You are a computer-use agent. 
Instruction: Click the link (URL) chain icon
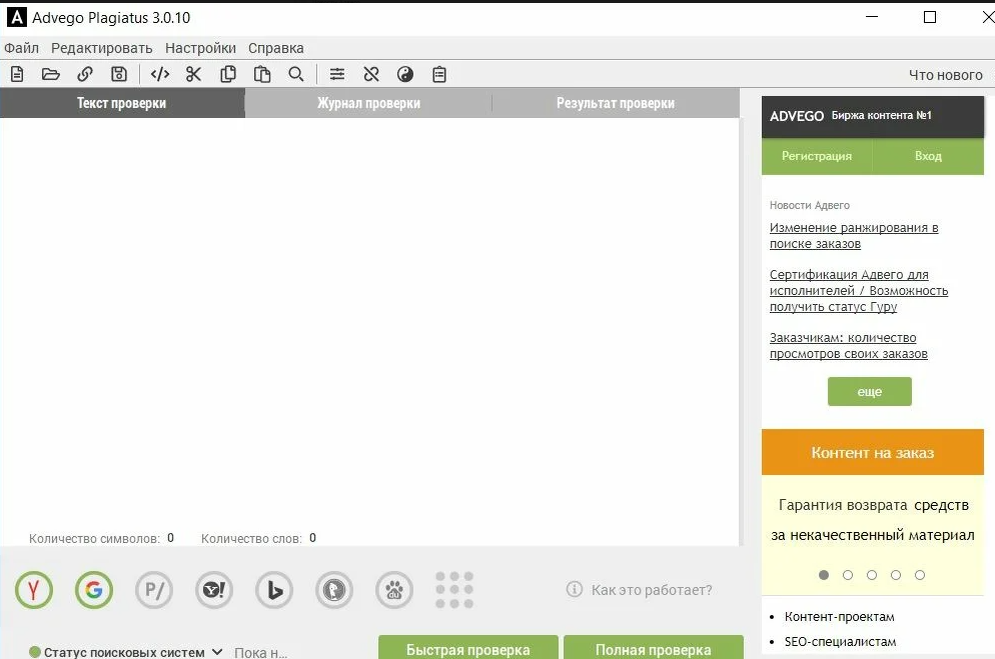(84, 74)
